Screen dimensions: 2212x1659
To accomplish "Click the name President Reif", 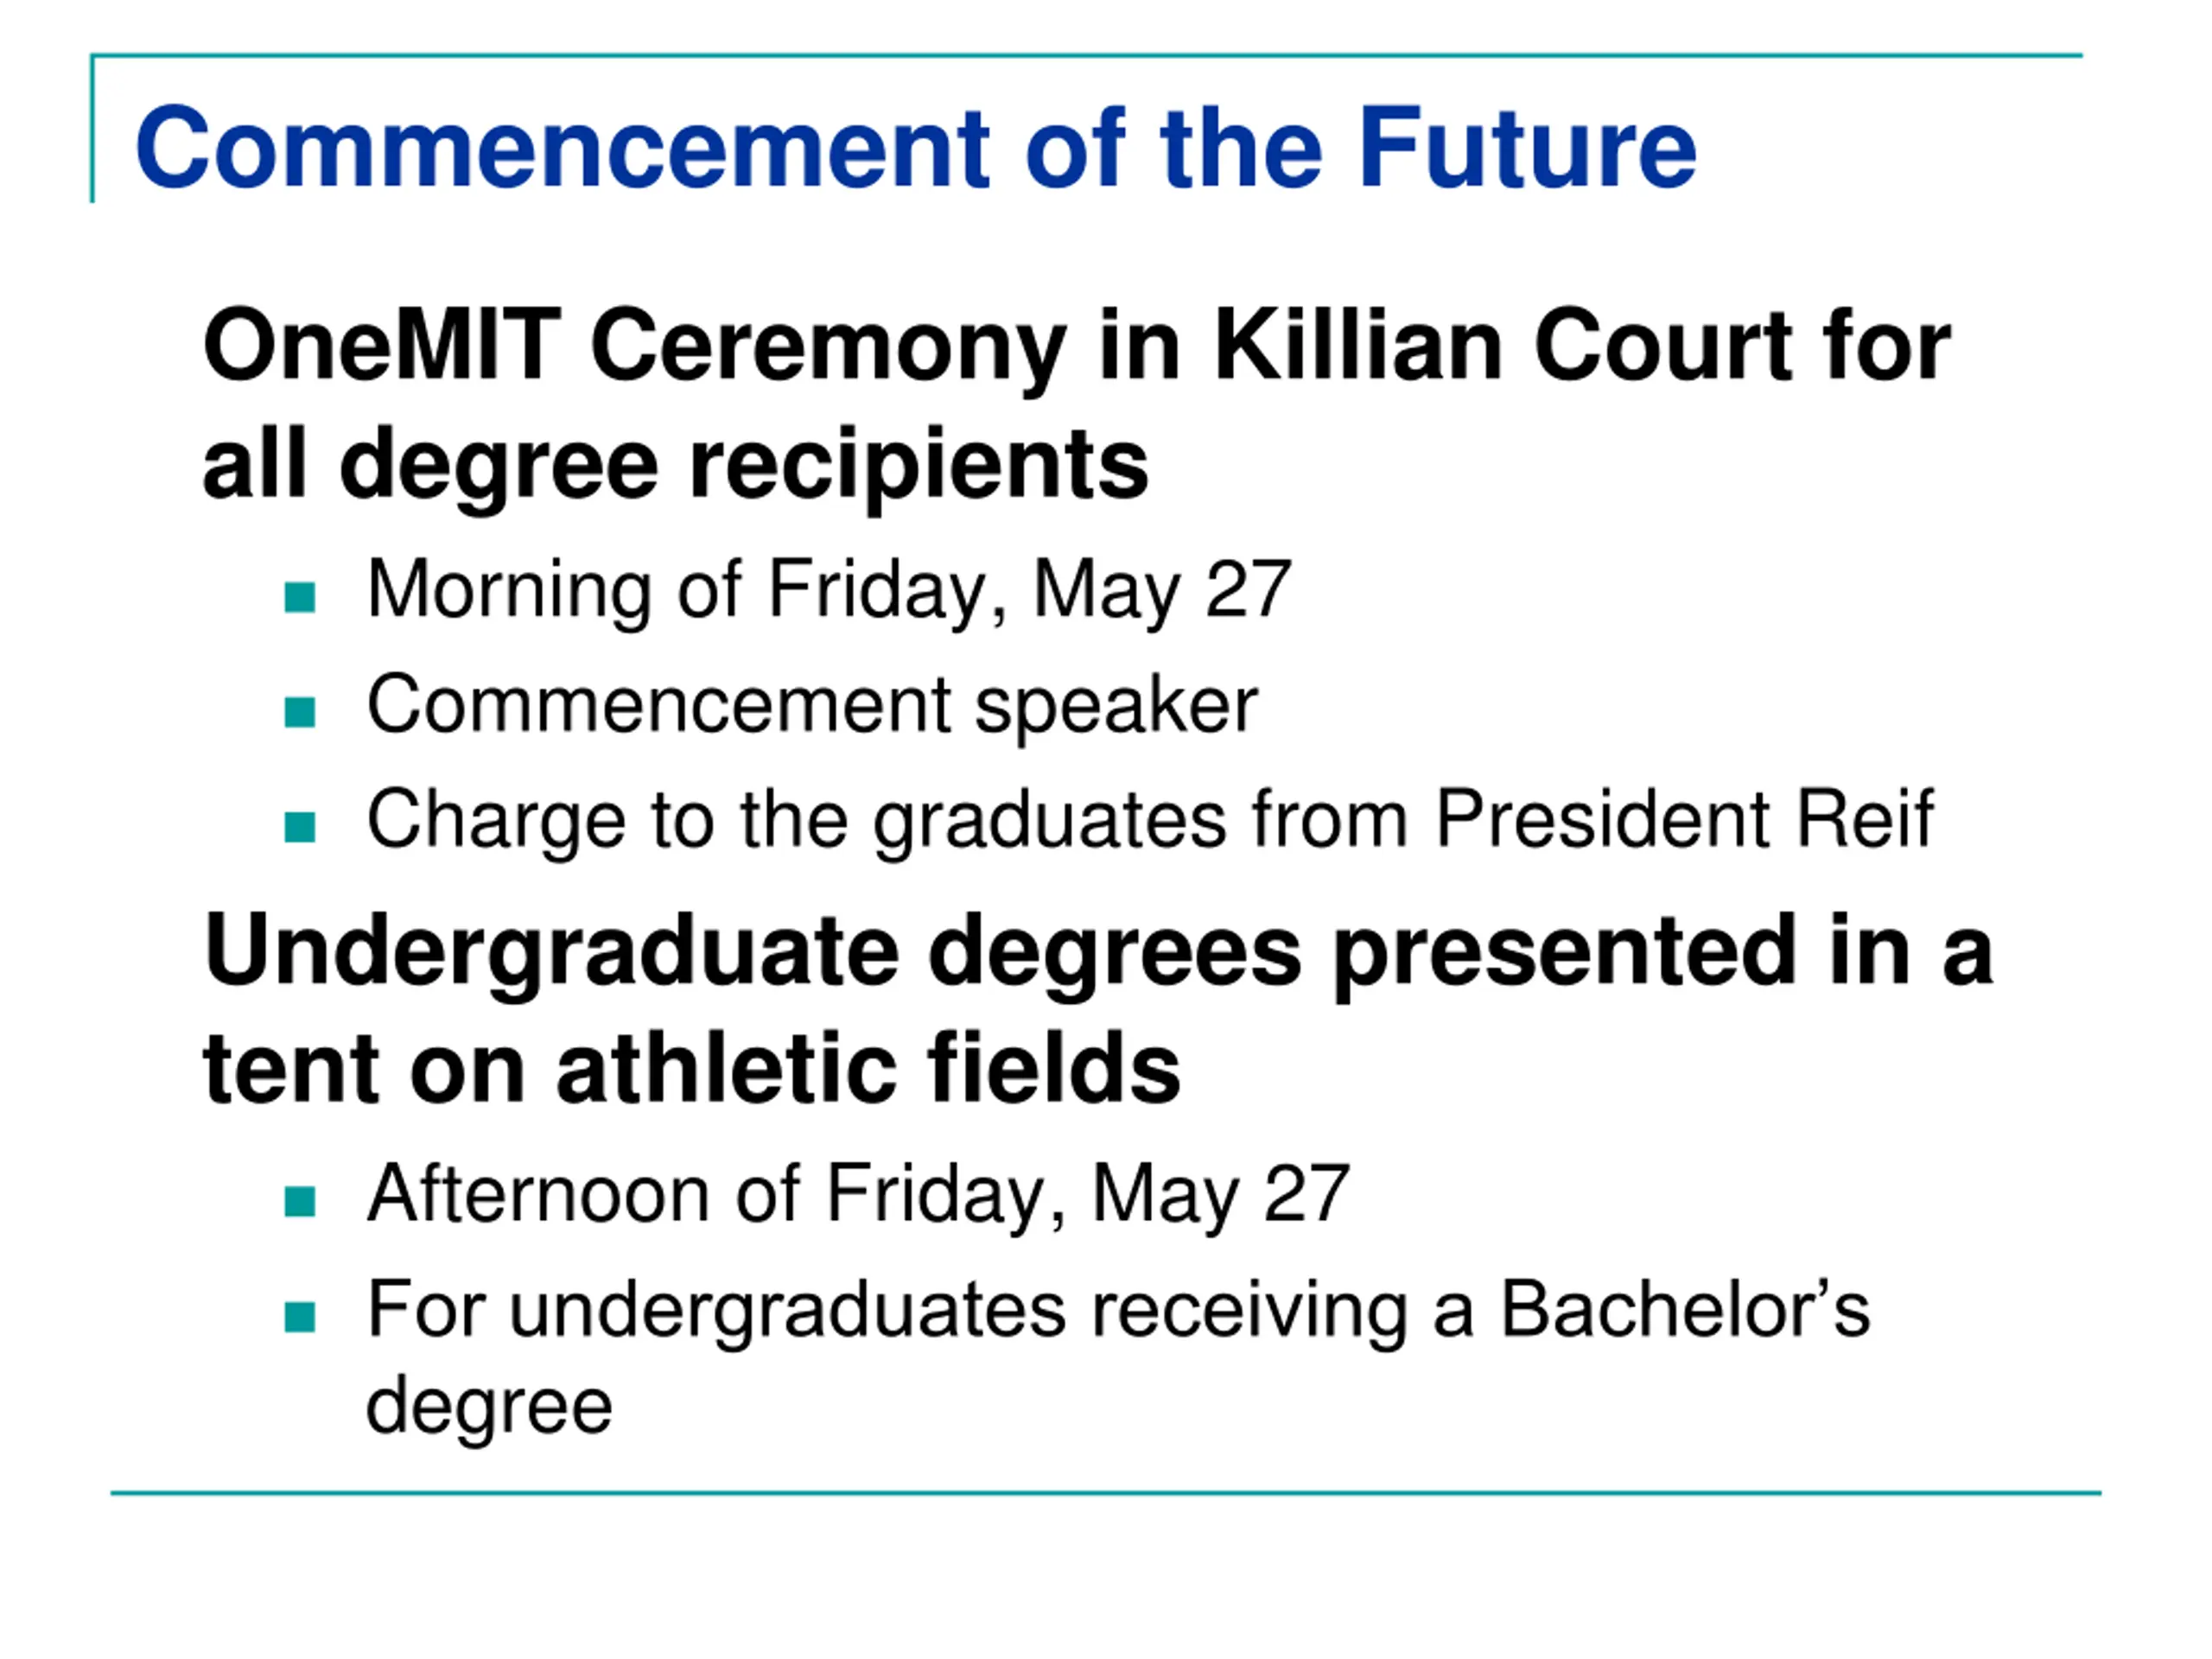I will pos(1684,820).
